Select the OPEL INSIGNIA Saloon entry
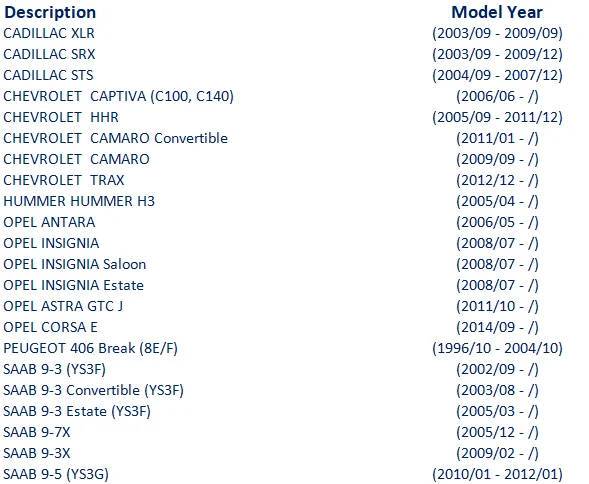This screenshot has height=484, width=589. click(x=75, y=265)
